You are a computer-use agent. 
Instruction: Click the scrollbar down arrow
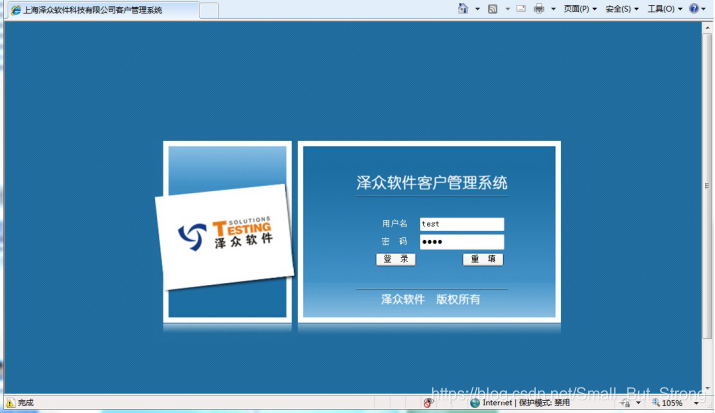tap(707, 388)
